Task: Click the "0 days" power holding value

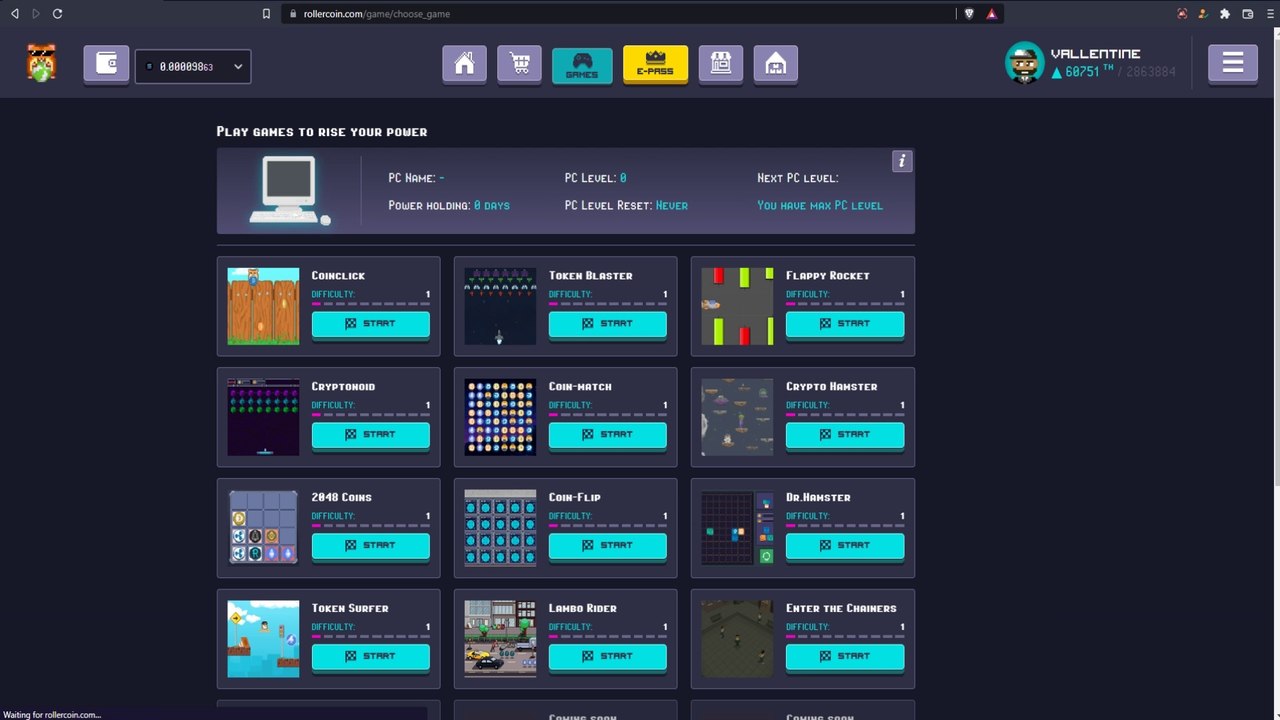Action: pyautogui.click(x=492, y=205)
